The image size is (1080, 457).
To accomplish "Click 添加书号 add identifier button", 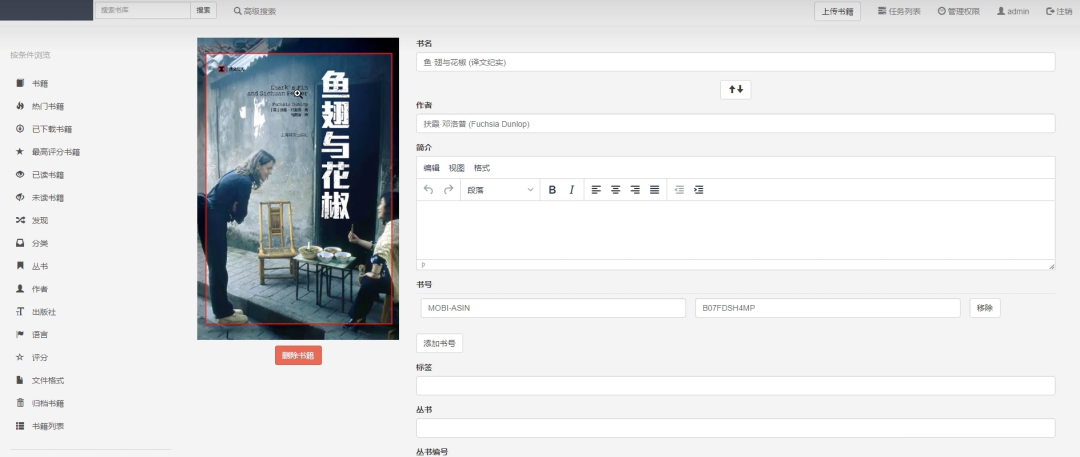I will point(439,343).
